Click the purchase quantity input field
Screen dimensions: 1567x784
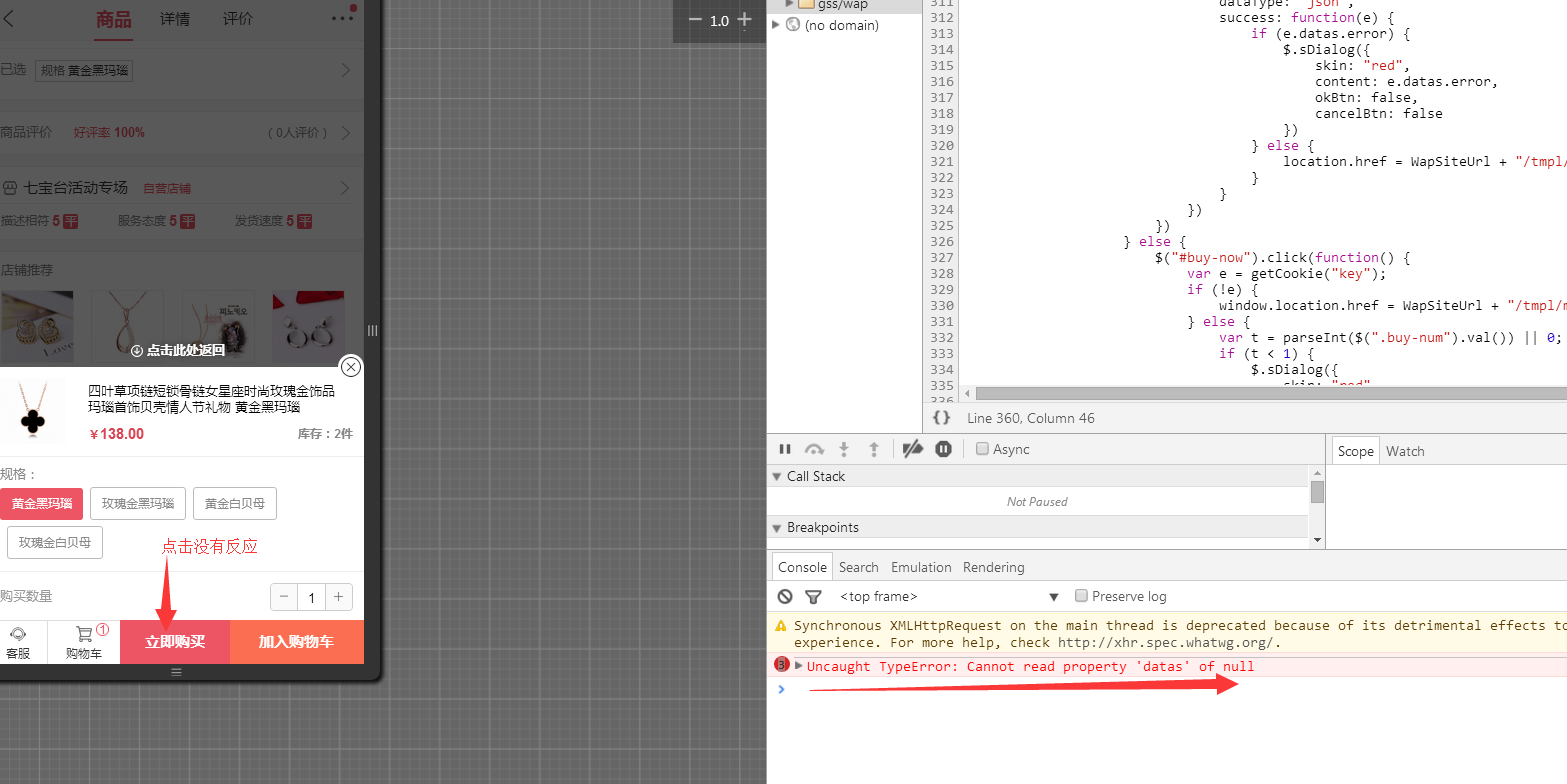(311, 597)
